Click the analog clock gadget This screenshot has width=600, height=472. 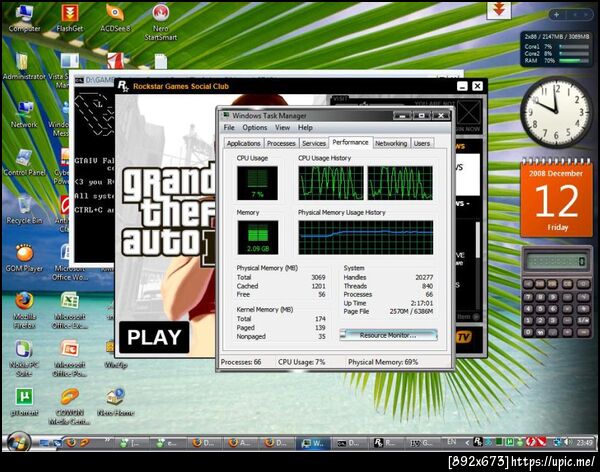[x=556, y=112]
